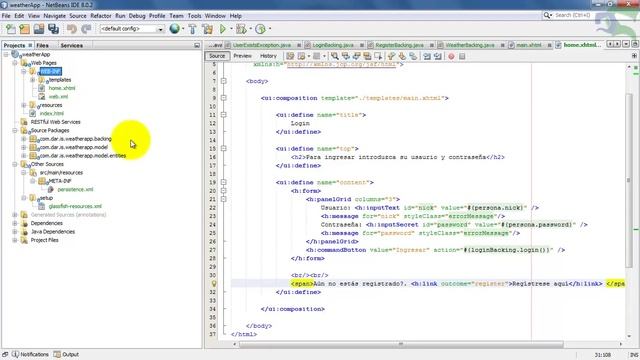Click the Build Project hammer icon
Screen dimensions: 640x360
[192, 29]
